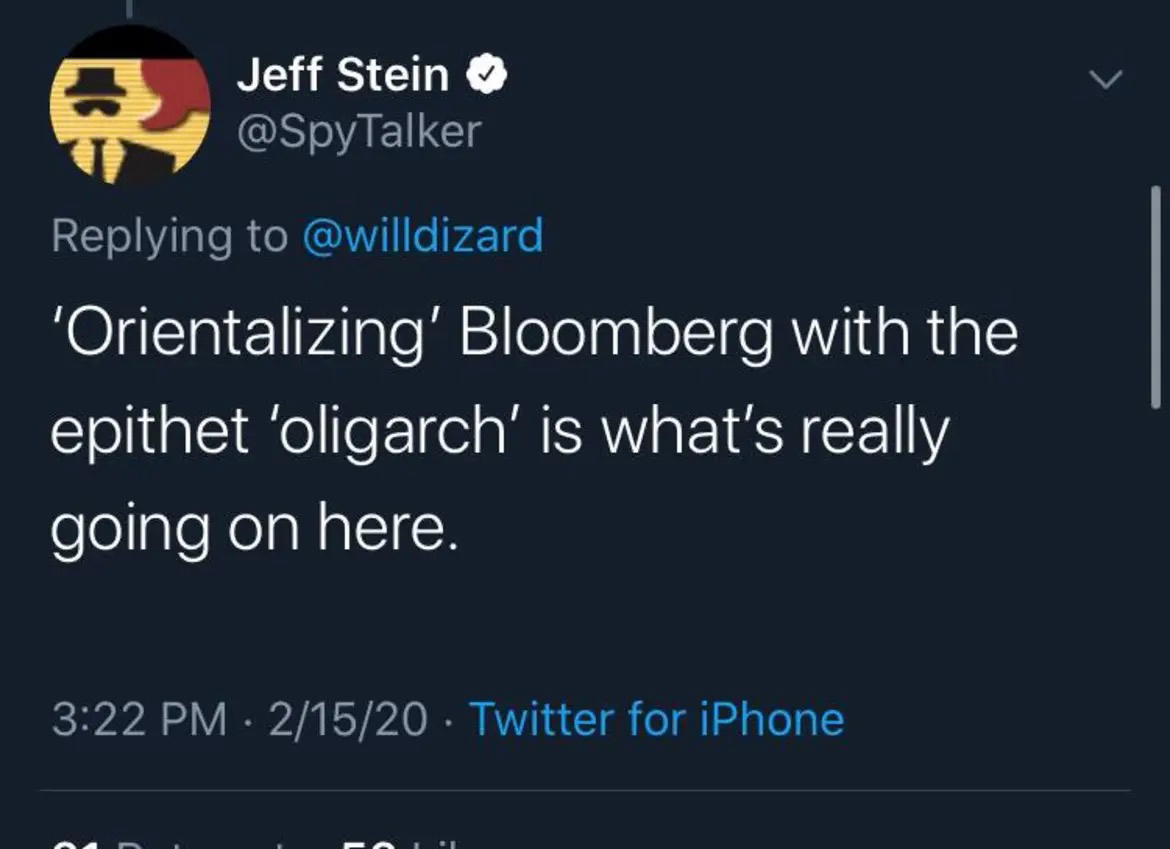Click the 3:22 PM timestamp
The width and height of the screenshot is (1170, 849).
point(138,719)
